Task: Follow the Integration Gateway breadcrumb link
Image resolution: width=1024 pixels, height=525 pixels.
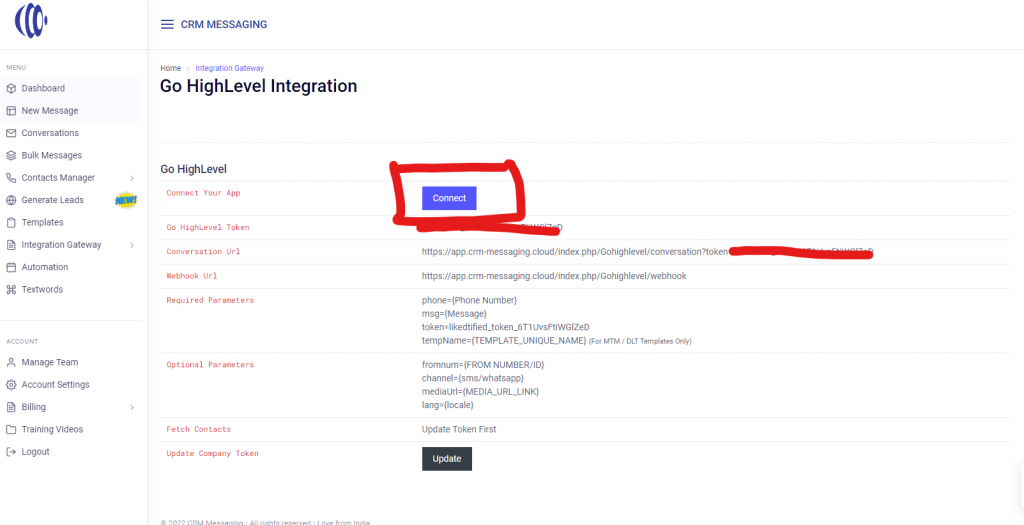Action: pos(229,68)
